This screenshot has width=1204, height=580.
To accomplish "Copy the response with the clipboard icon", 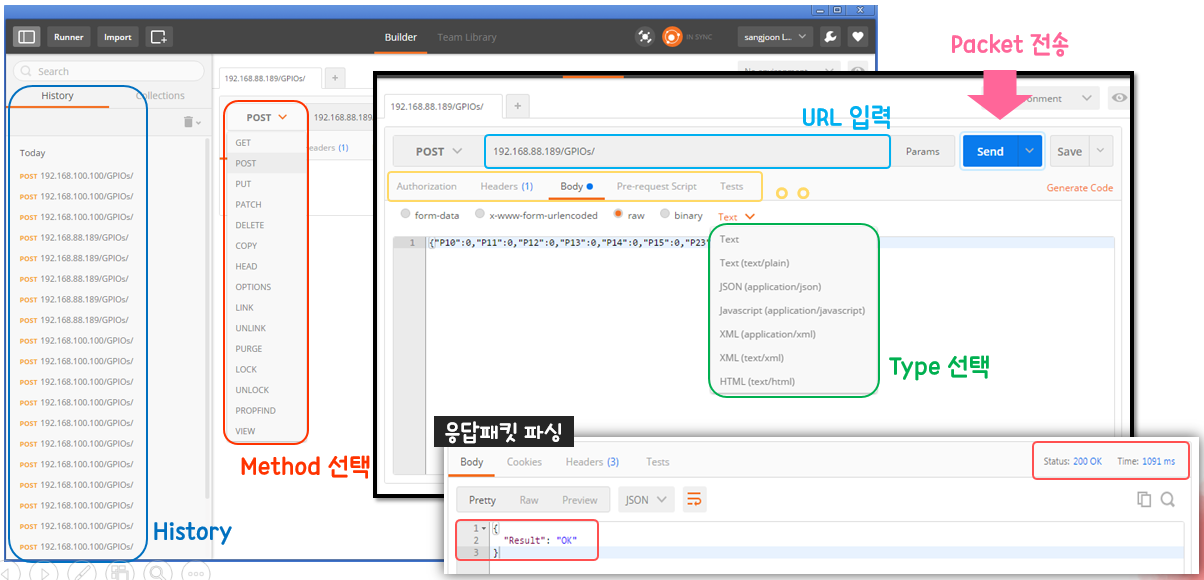I will (x=1144, y=499).
